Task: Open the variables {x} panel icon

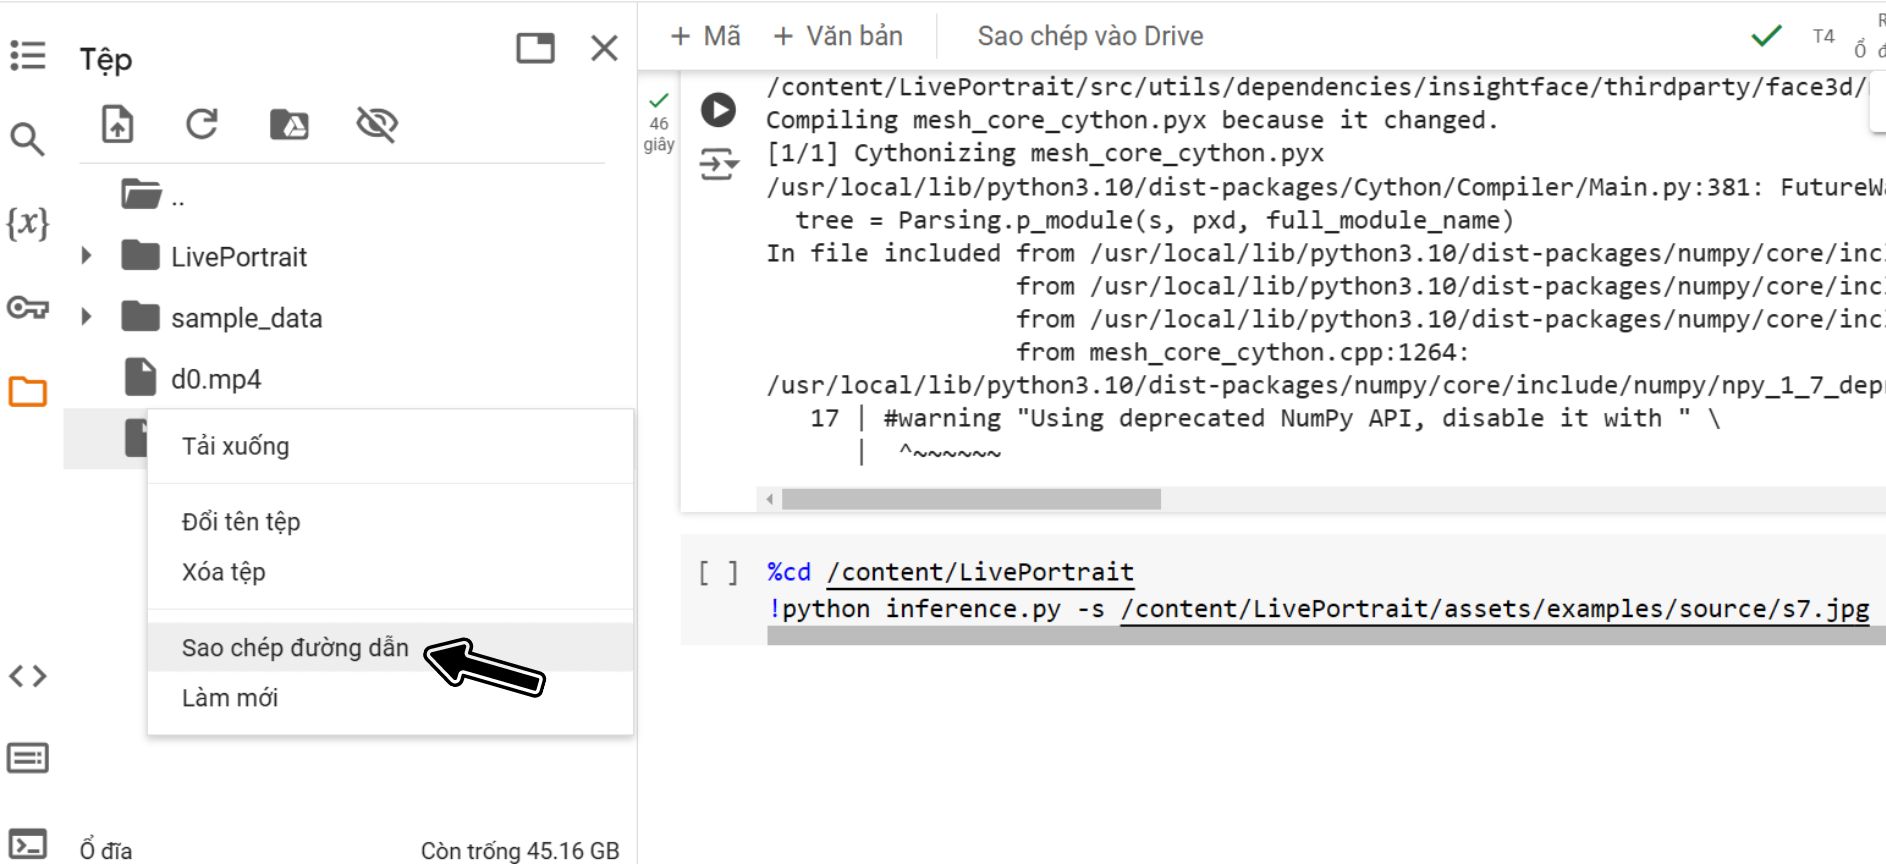Action: (27, 222)
